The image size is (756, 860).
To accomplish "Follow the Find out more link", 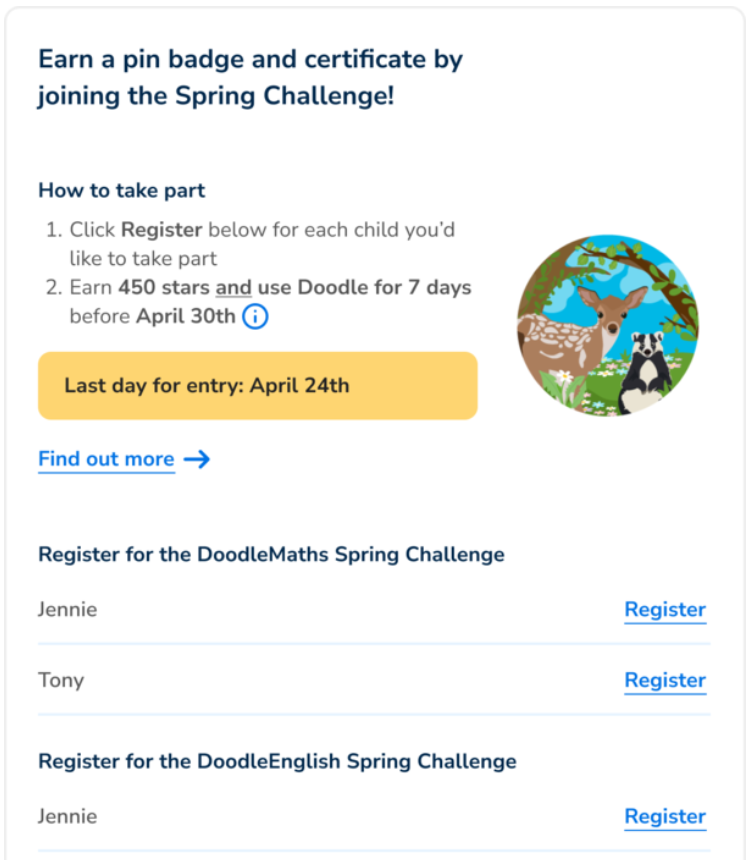I will pos(106,459).
